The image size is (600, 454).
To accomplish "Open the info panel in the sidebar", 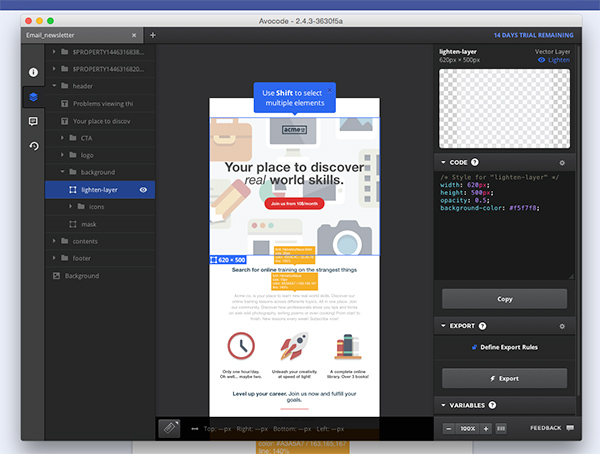I will (33, 72).
